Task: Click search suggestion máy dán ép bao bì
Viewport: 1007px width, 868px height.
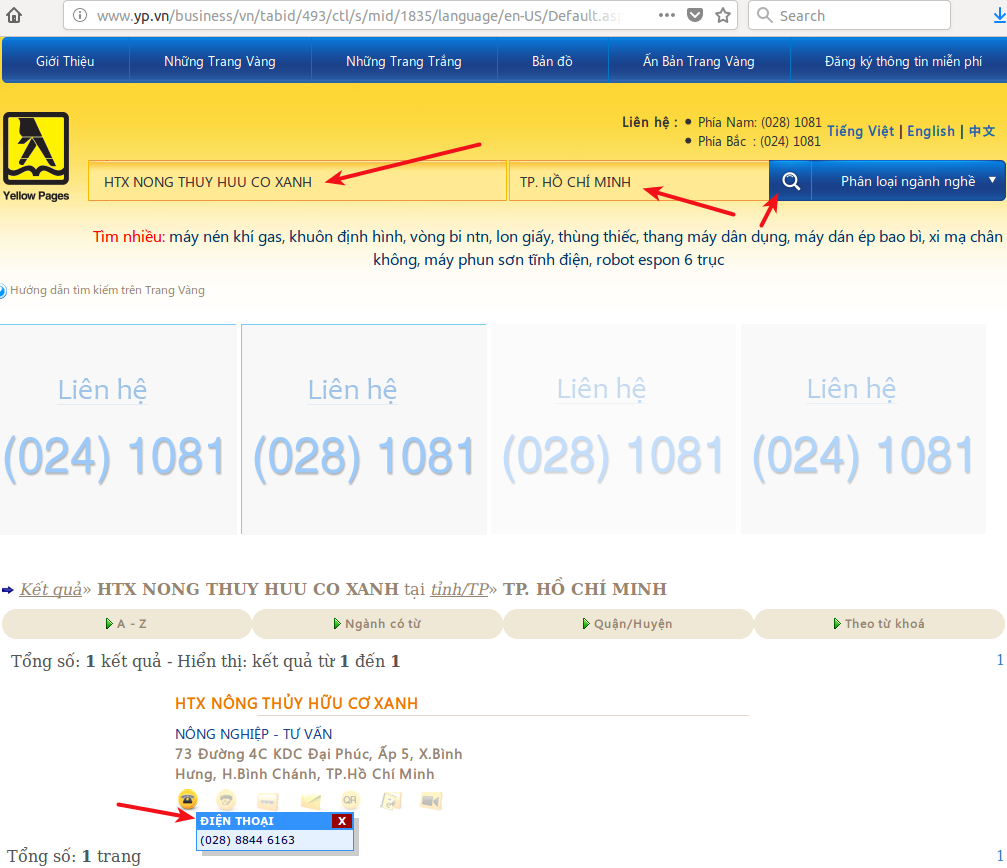Action: [859, 237]
